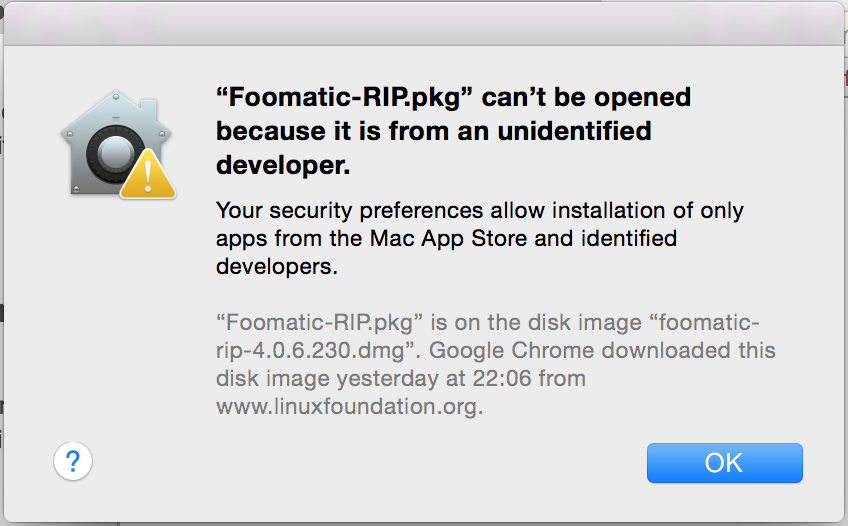Click the www.linuxfoundation.org source address
The image size is (848, 526).
[x=350, y=407]
